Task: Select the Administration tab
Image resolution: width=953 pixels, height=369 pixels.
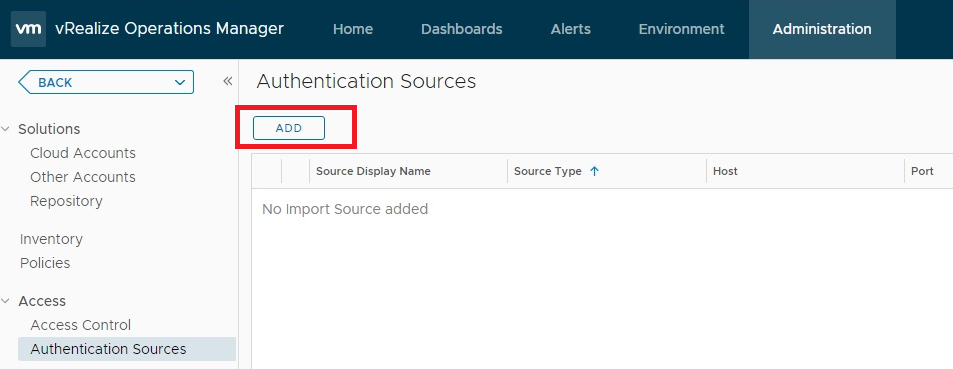Action: (822, 29)
